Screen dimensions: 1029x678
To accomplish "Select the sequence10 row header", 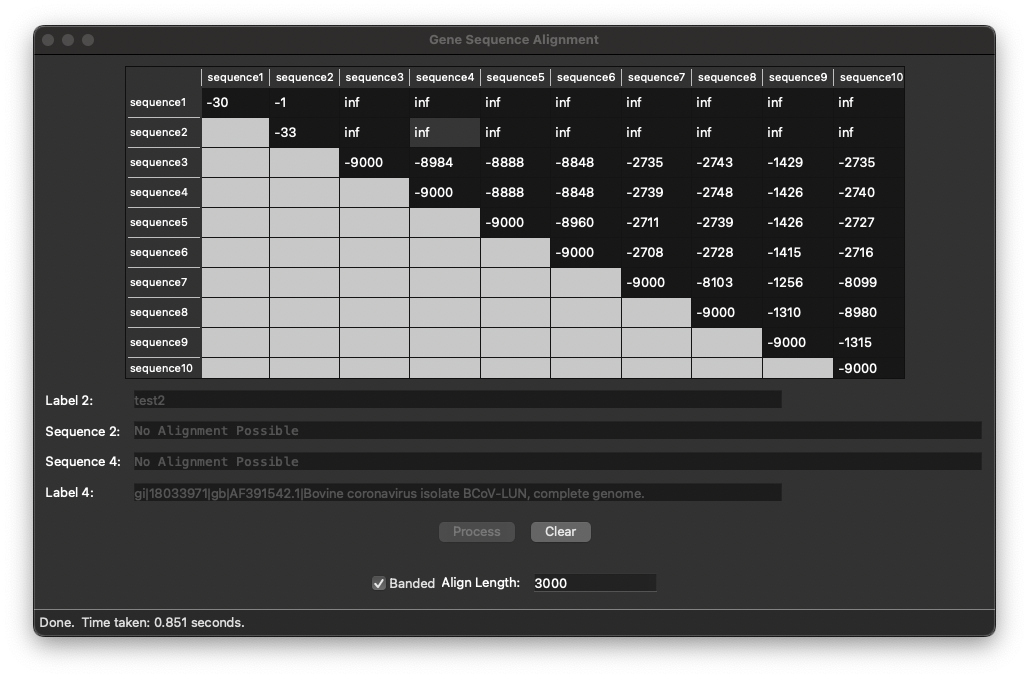I will [163, 368].
